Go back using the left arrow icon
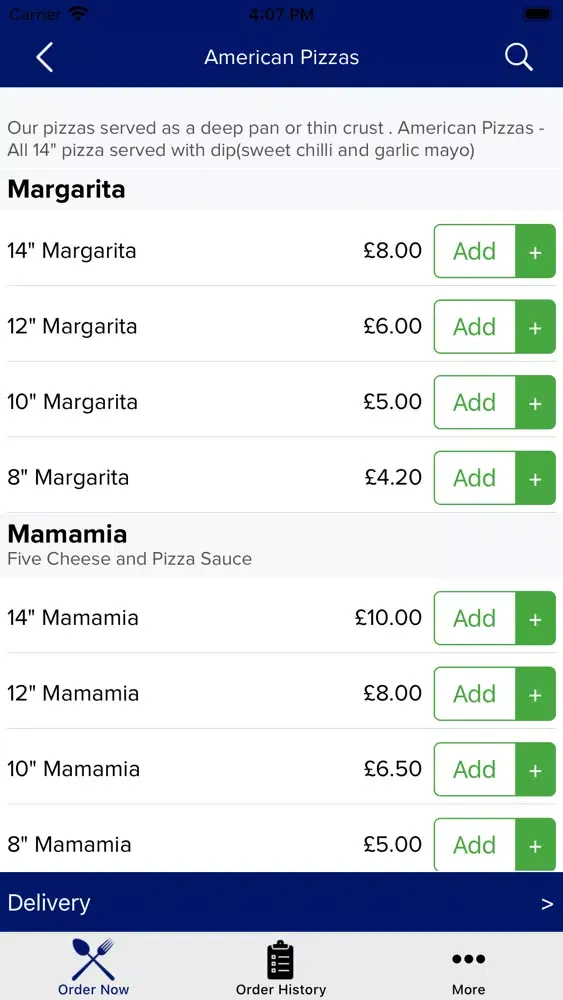This screenshot has height=1000, width=563. click(45, 57)
